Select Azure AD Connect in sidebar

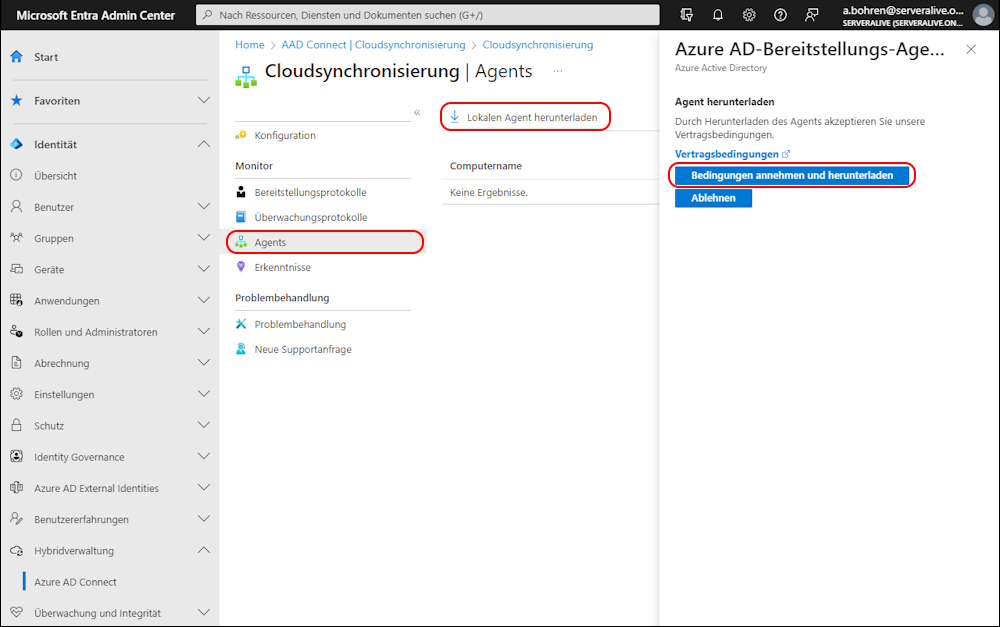click(75, 582)
